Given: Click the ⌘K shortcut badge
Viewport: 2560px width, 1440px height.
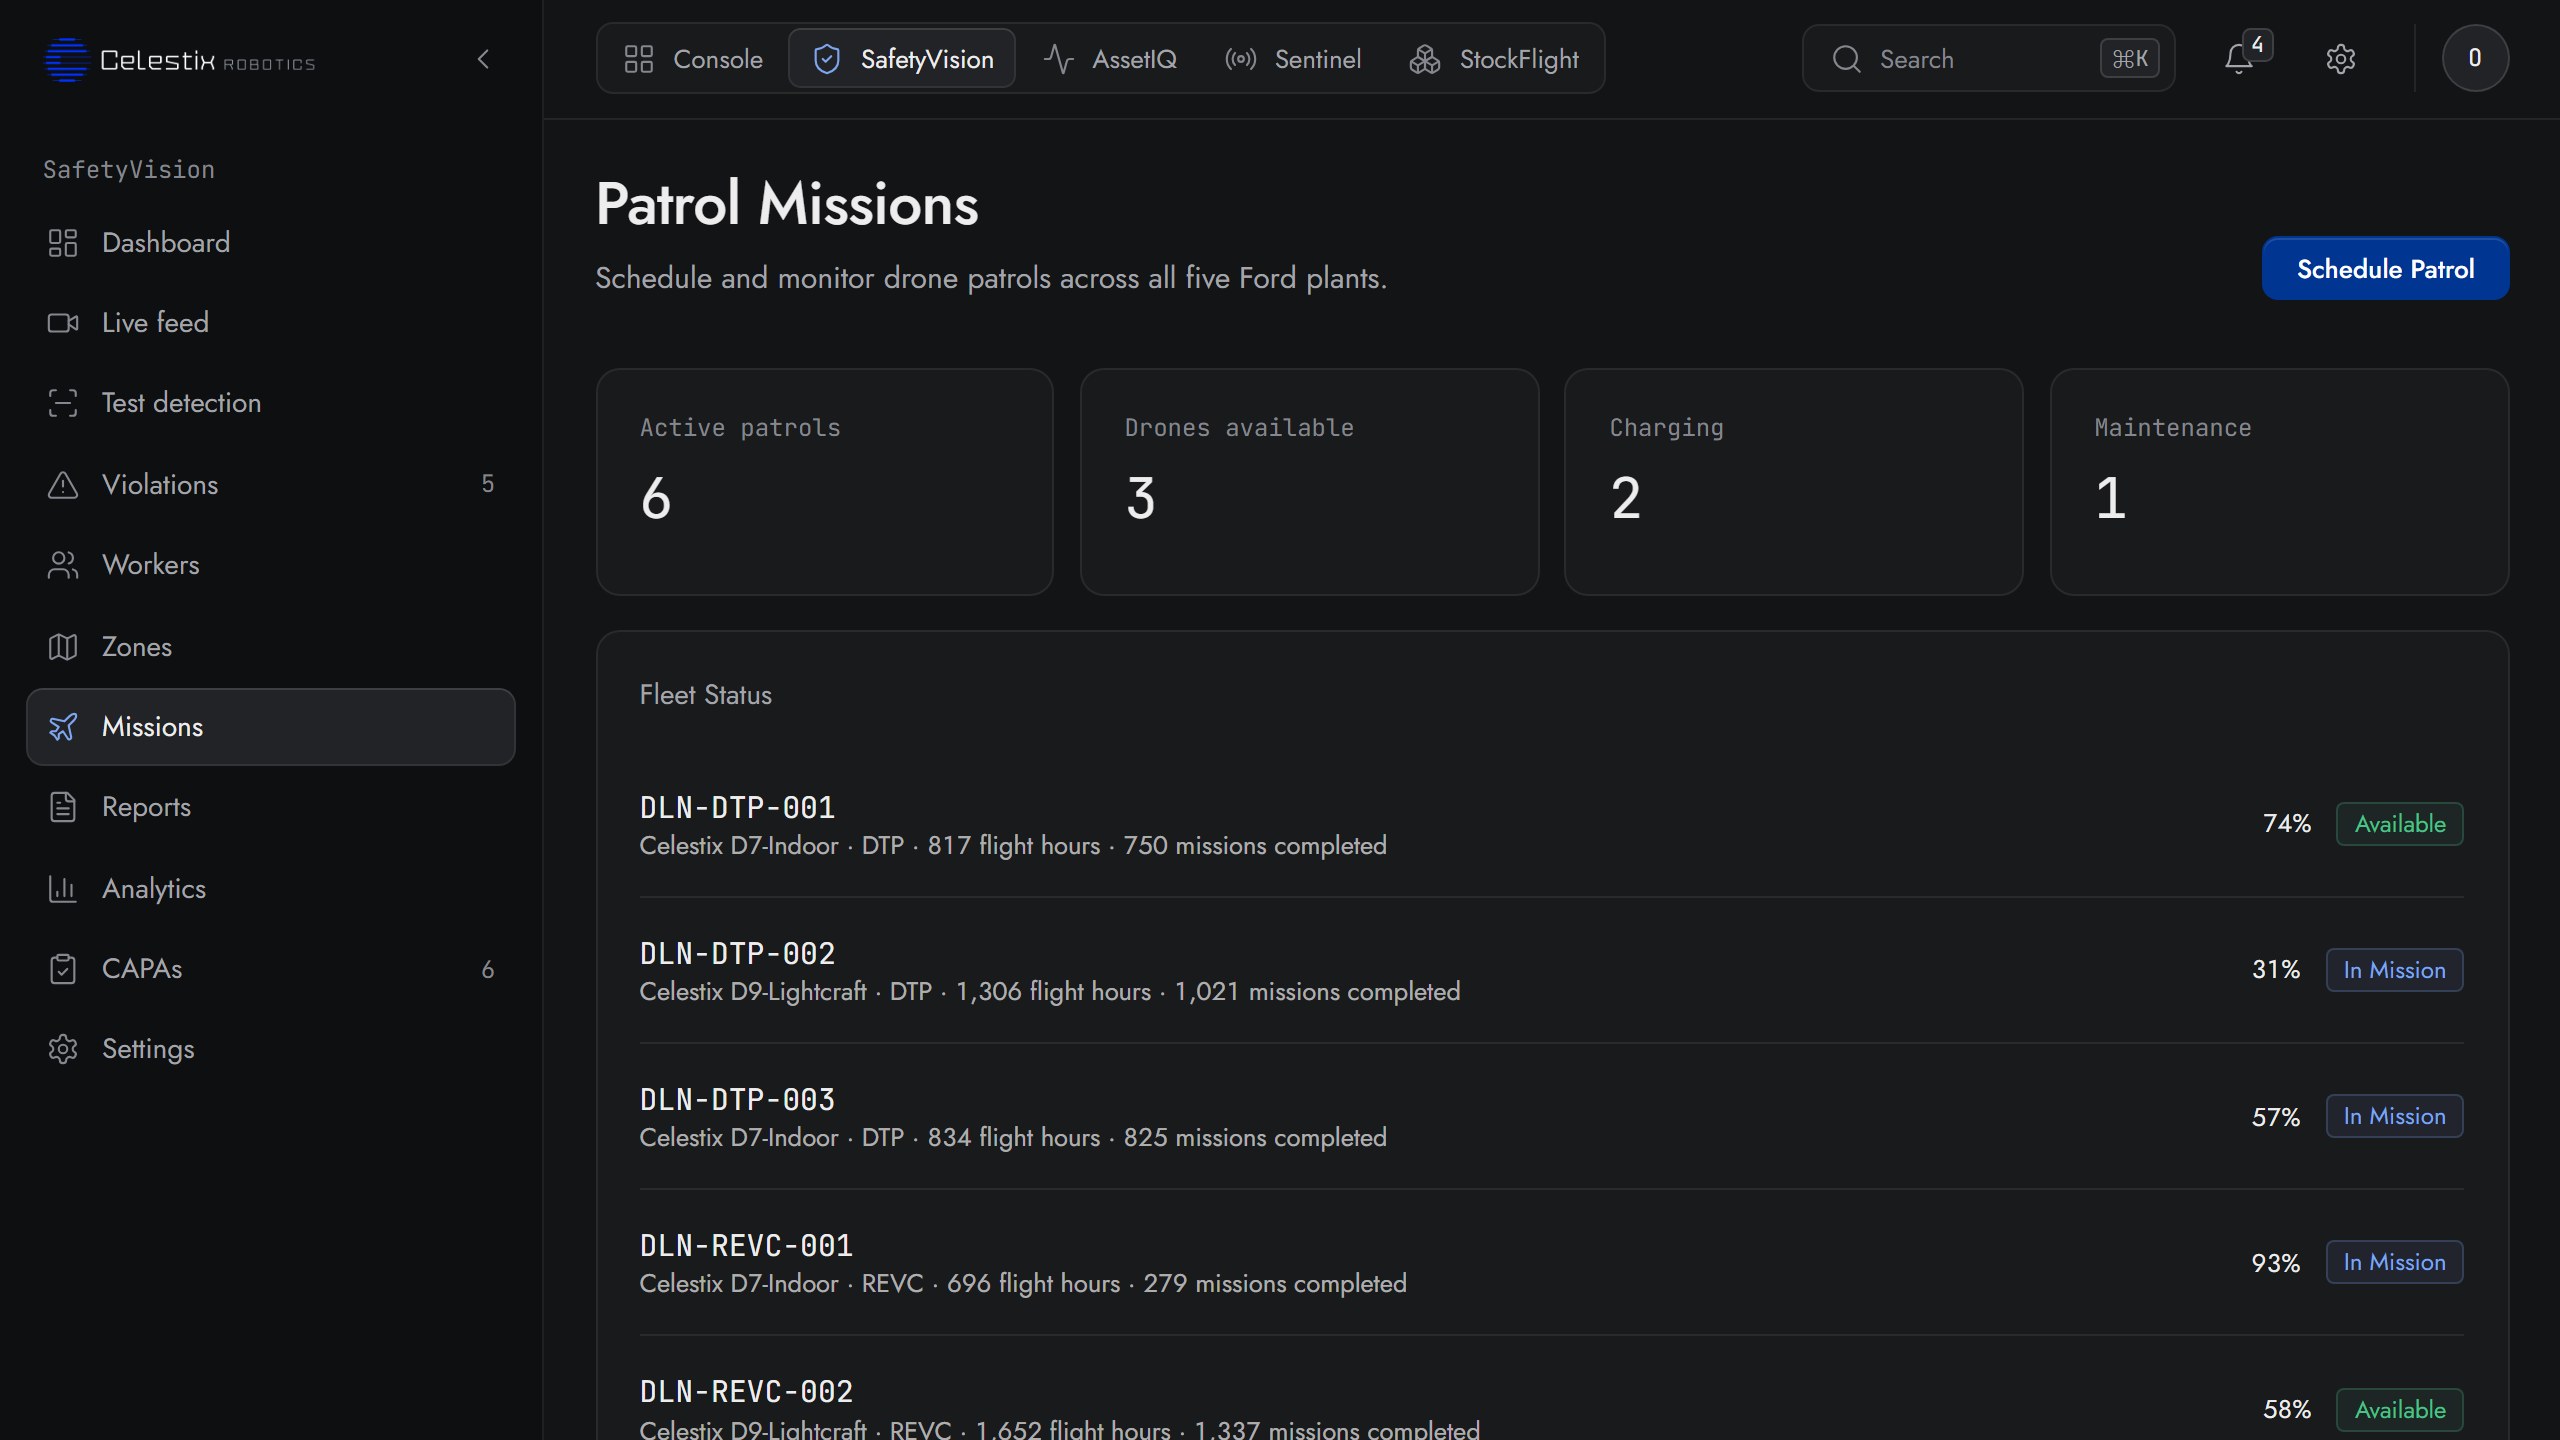Looking at the screenshot, I should (2129, 59).
